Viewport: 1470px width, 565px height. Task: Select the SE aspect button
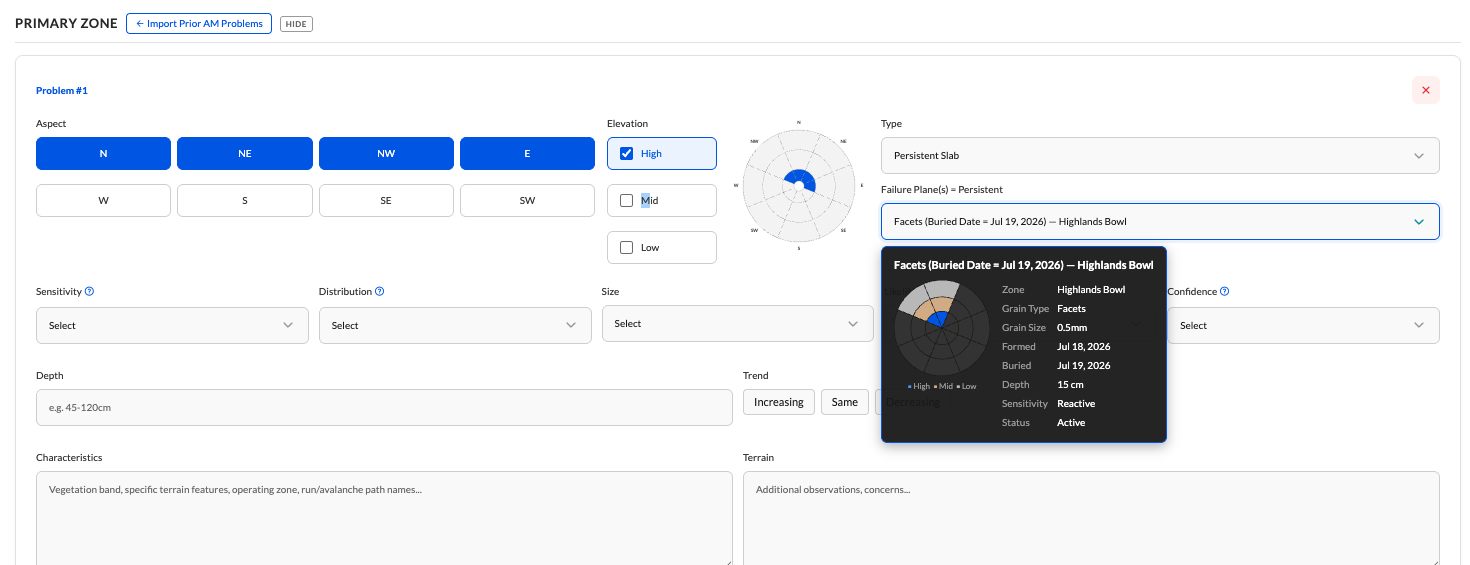(x=386, y=201)
